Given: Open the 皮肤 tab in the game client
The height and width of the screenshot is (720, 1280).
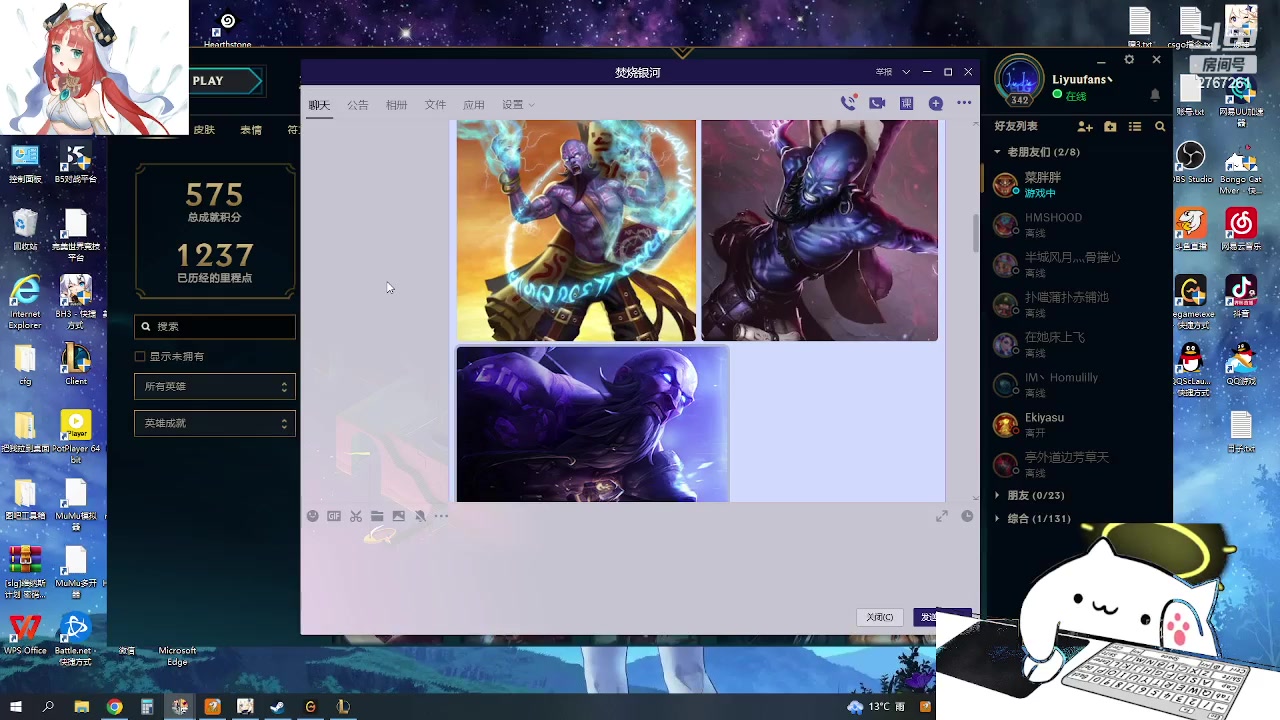Looking at the screenshot, I should tap(204, 130).
